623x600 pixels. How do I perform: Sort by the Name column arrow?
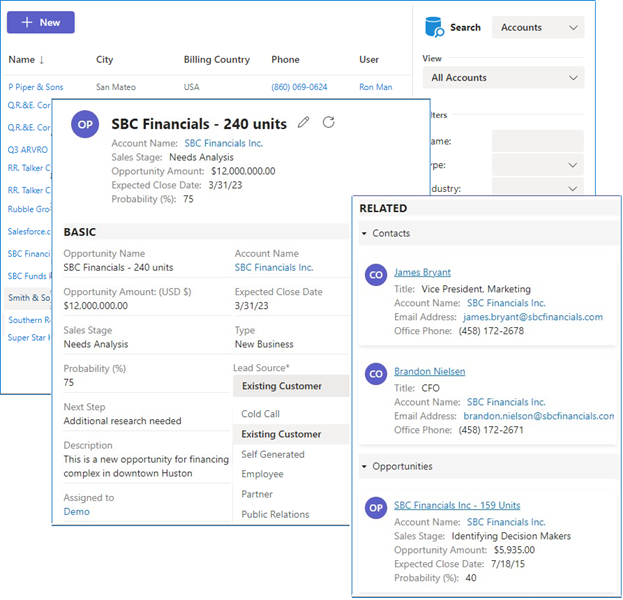click(41, 60)
